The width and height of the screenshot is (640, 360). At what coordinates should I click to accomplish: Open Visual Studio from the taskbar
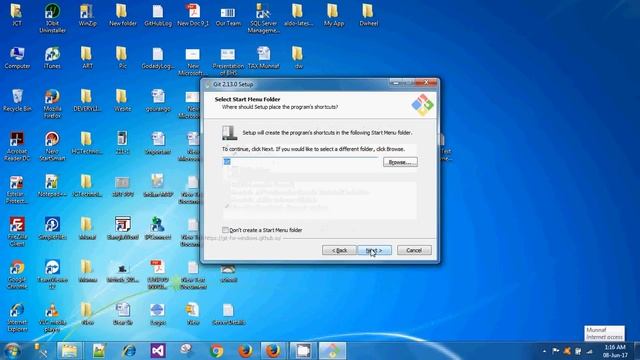[158, 351]
